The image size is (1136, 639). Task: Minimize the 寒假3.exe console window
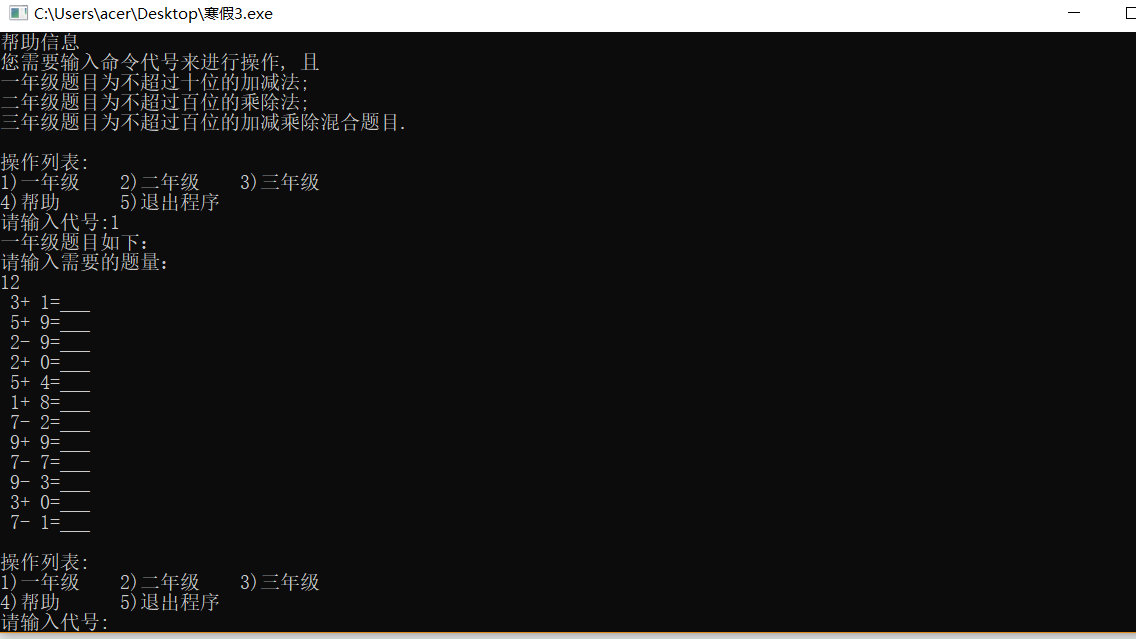(1074, 13)
